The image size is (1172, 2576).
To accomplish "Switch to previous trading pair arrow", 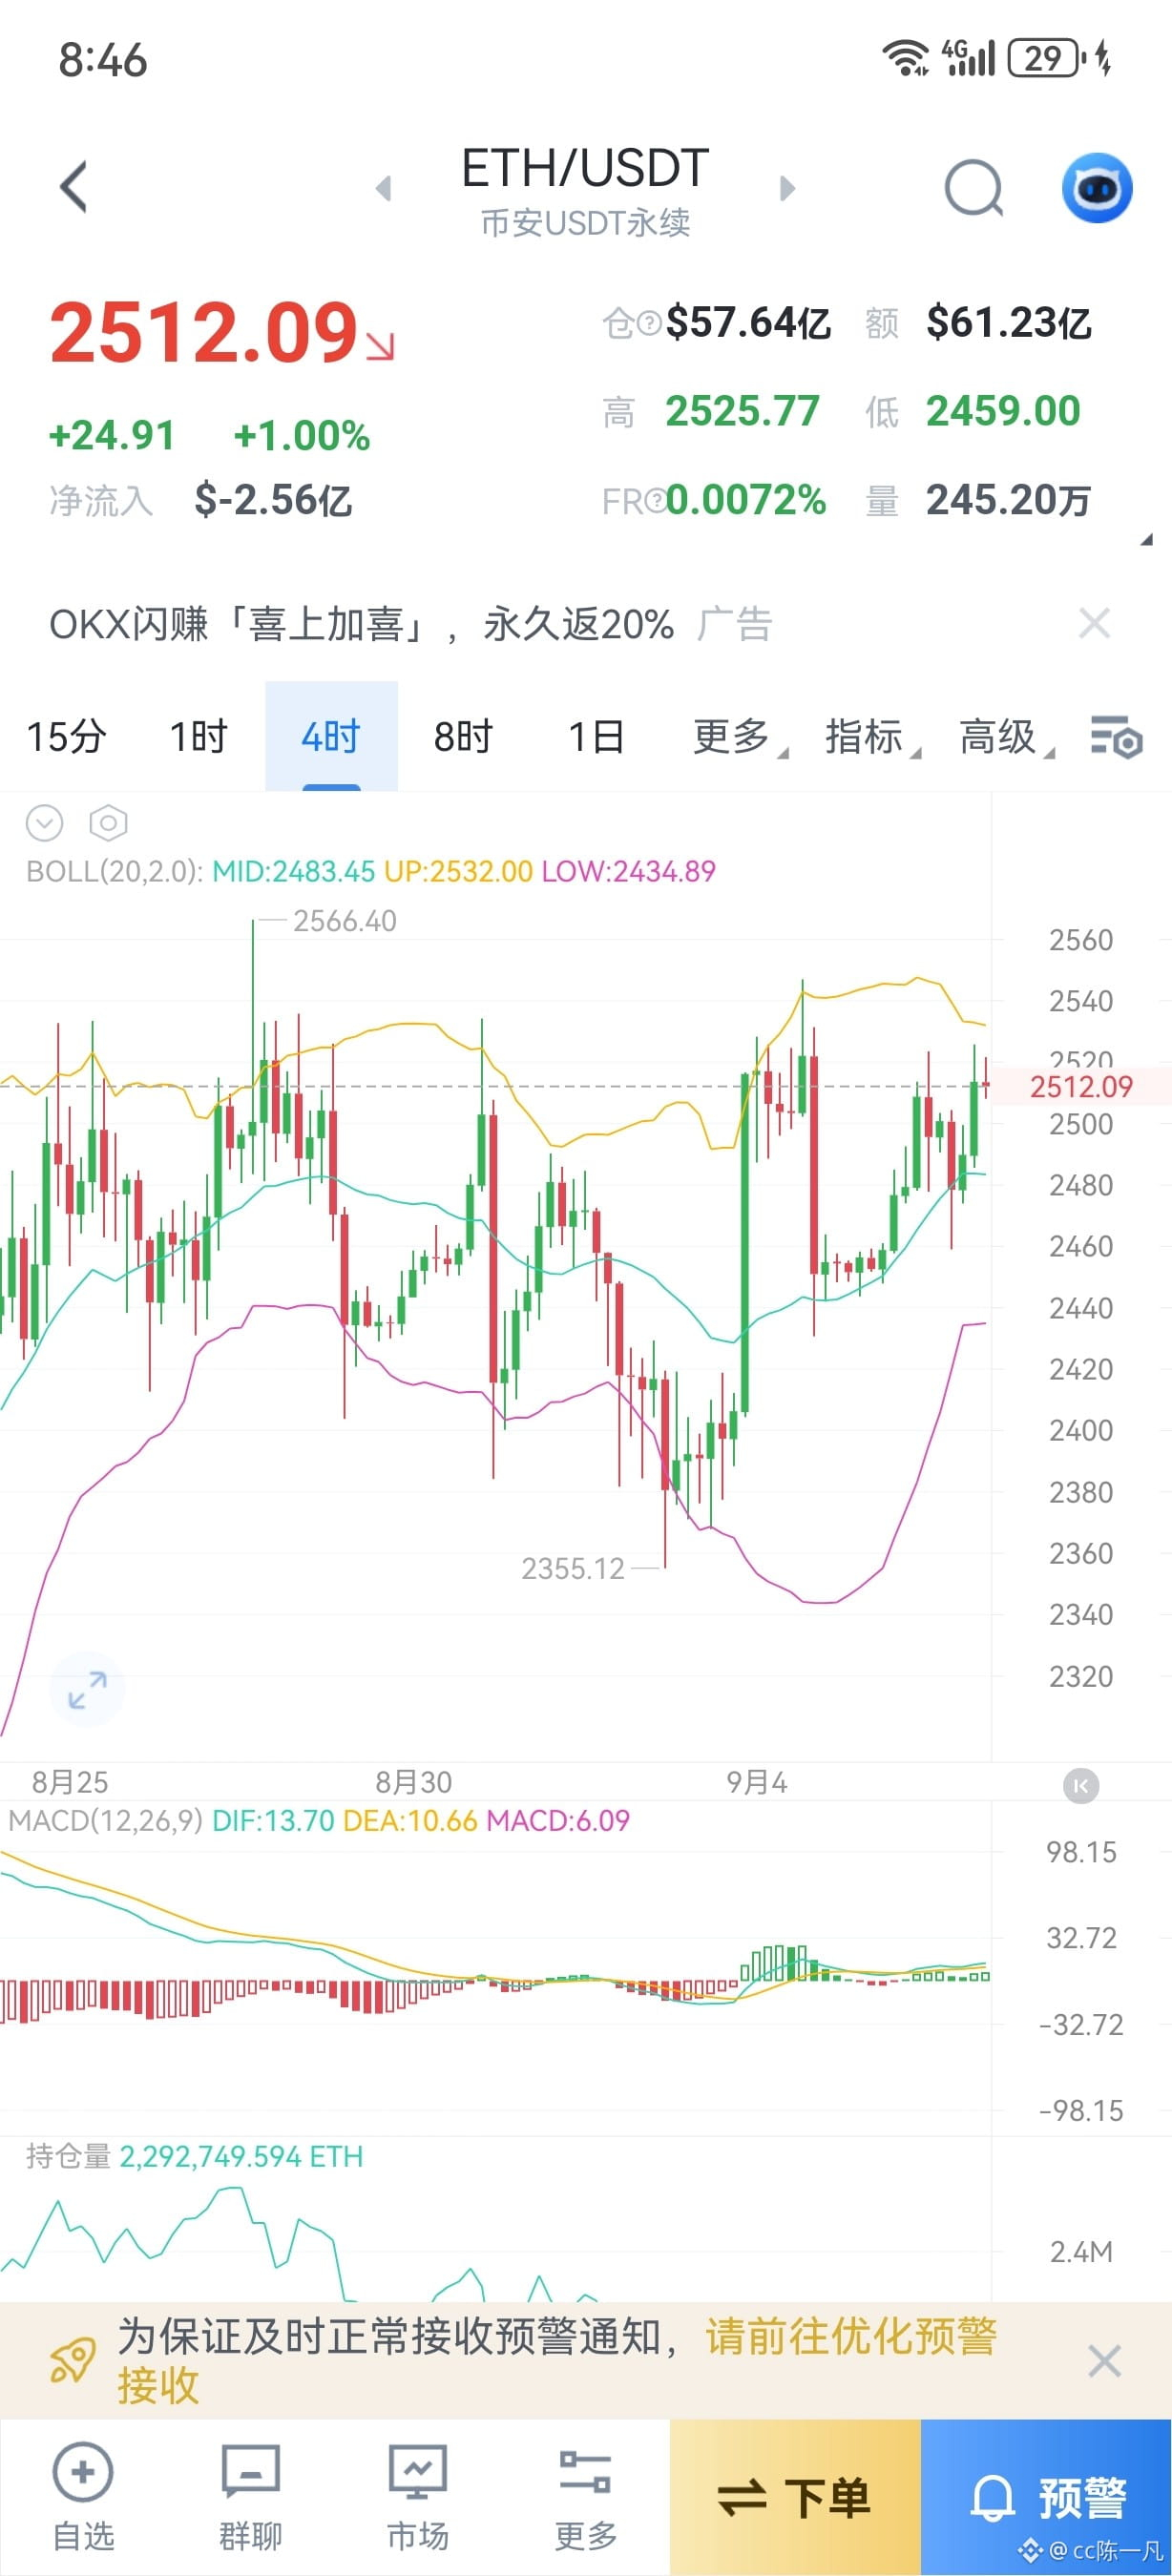I will 383,187.
